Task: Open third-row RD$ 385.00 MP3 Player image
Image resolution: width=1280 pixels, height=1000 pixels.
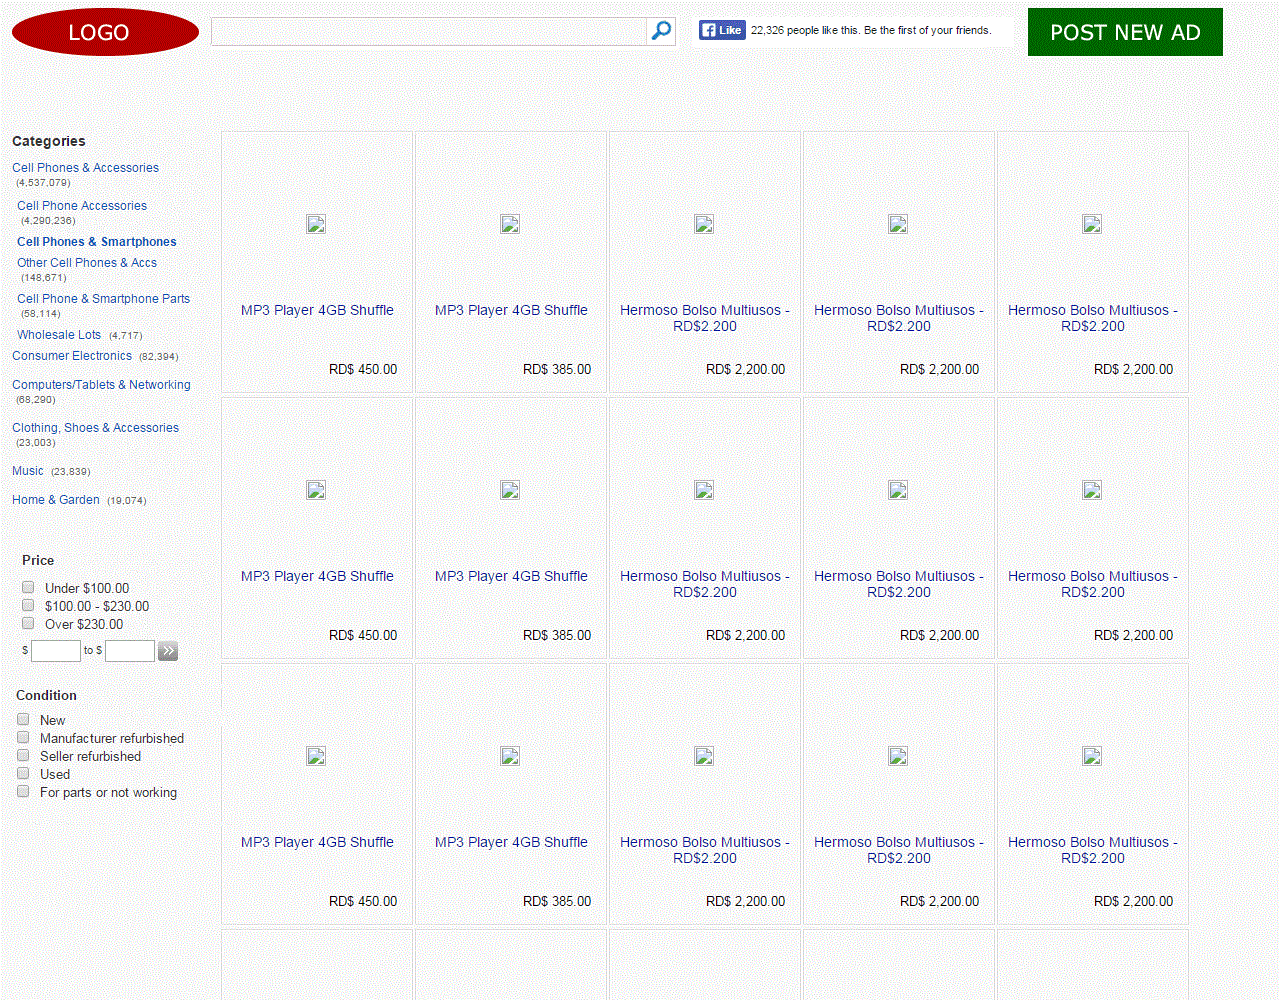Action: [x=510, y=756]
